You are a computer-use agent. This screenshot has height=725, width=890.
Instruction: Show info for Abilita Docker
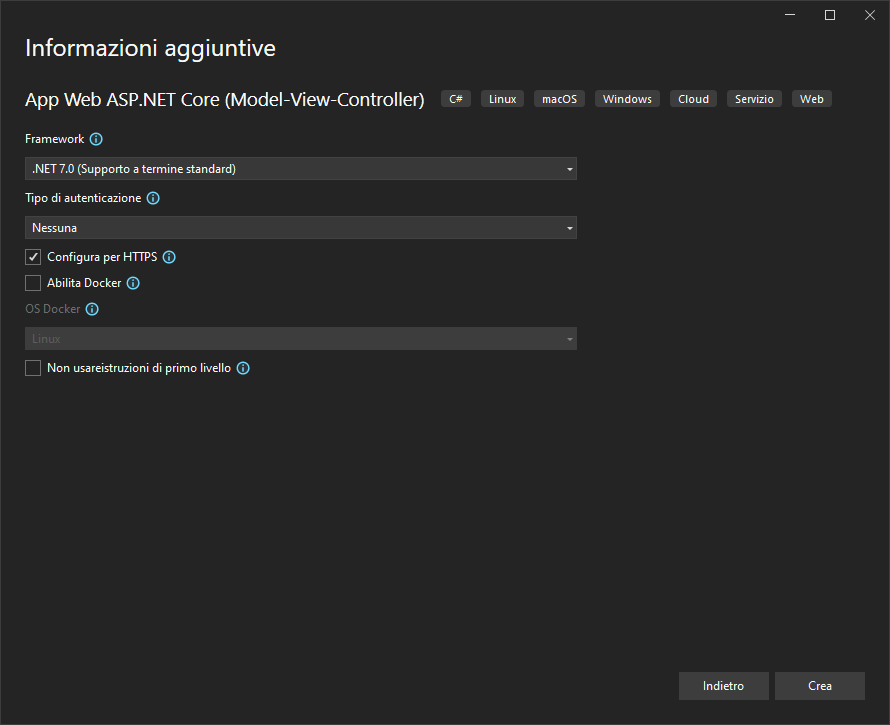point(133,283)
